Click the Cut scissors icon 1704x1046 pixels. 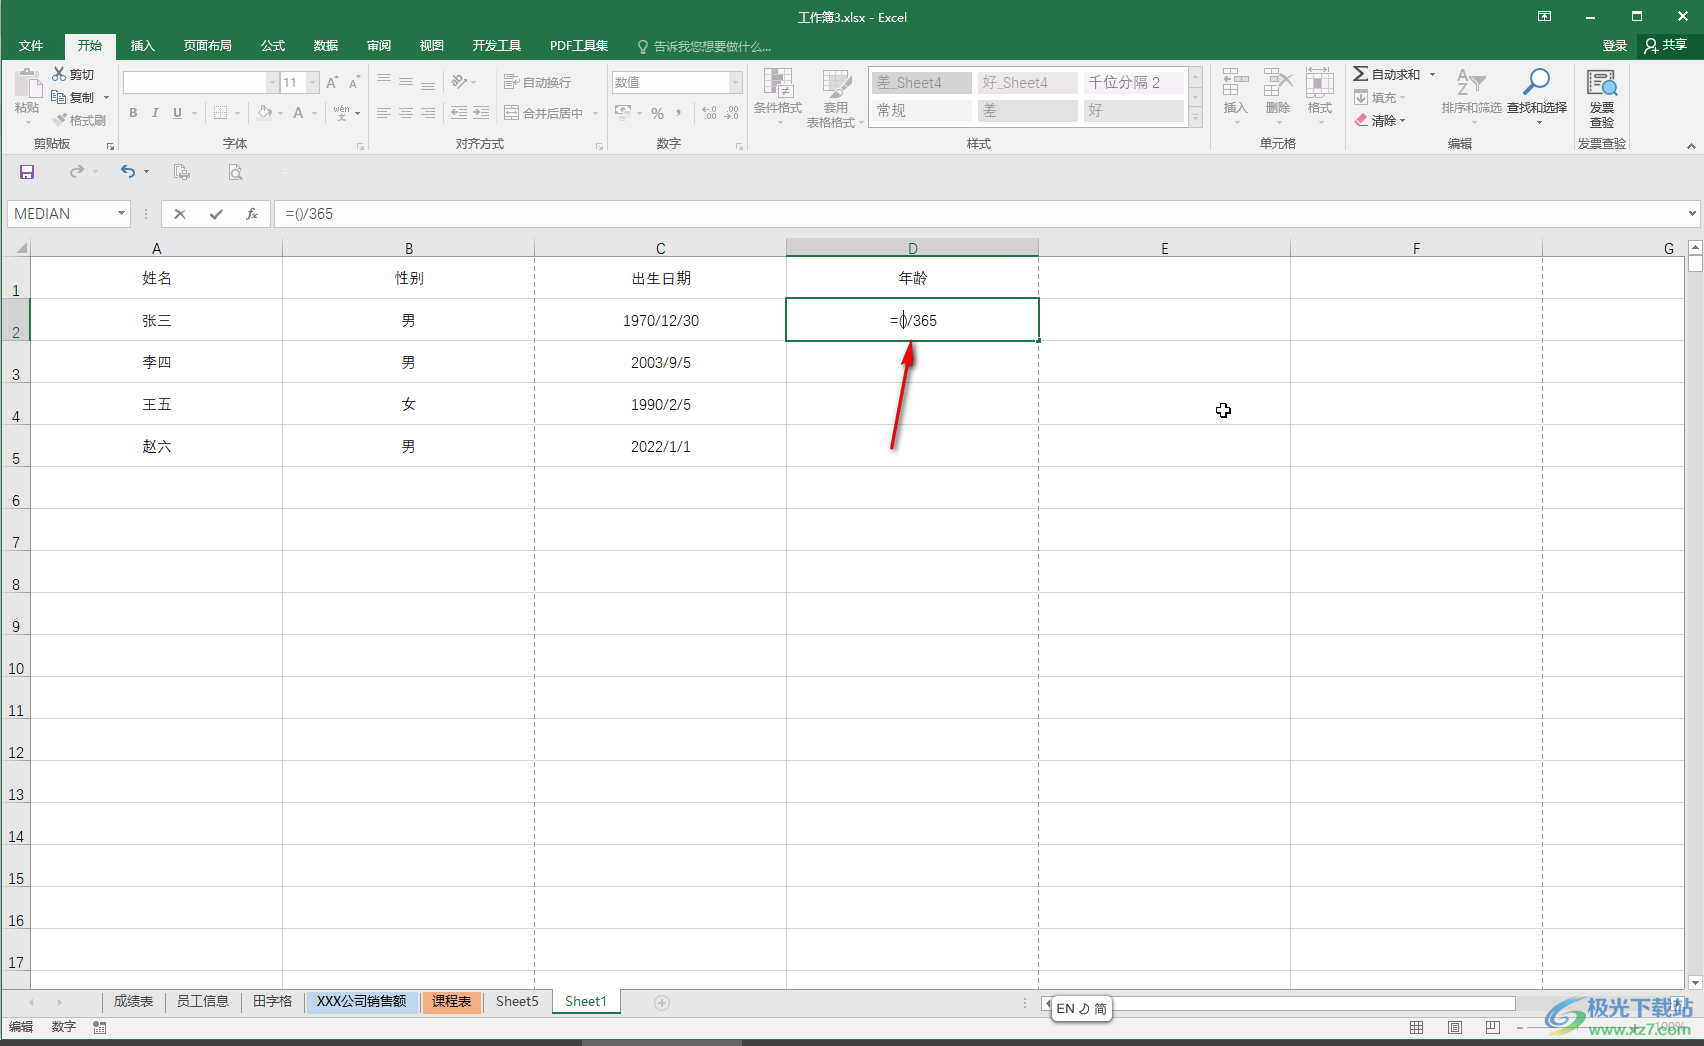[59, 74]
